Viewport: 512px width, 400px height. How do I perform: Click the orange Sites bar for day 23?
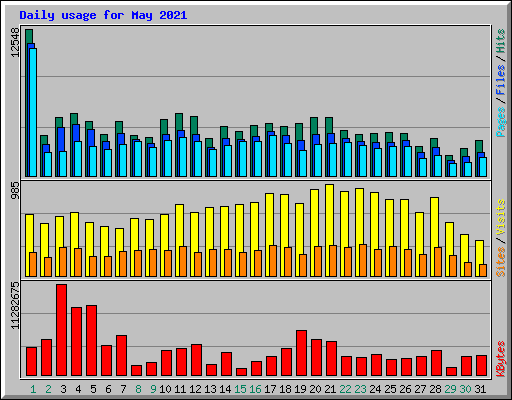[x=363, y=260]
